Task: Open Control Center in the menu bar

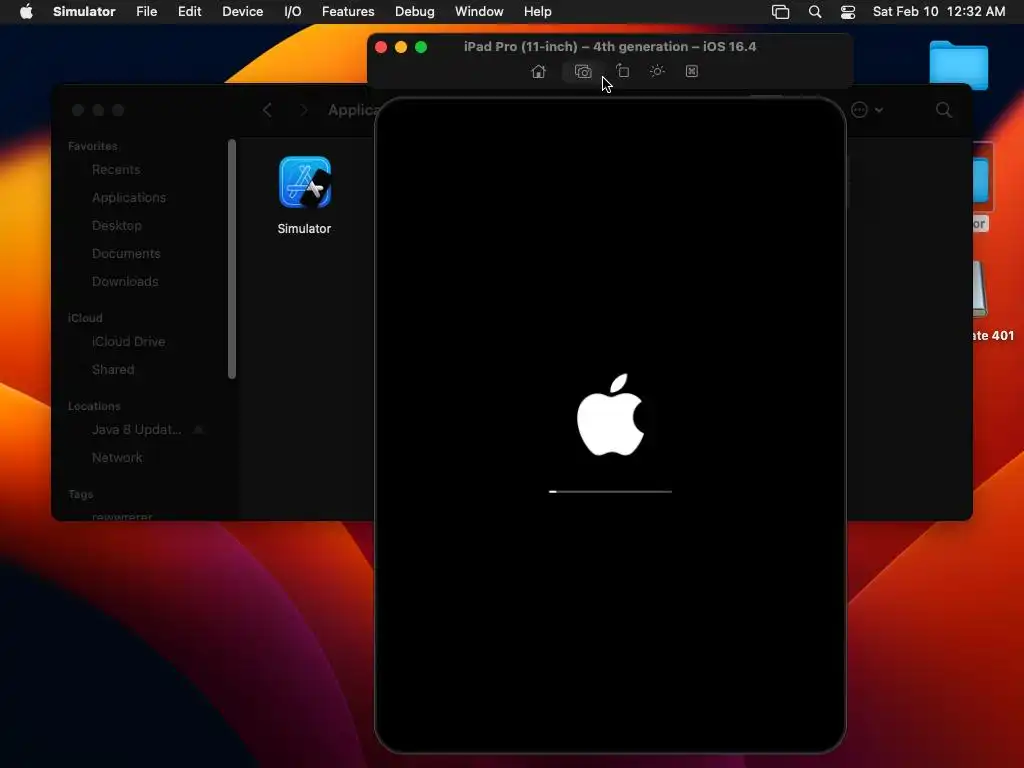Action: point(848,12)
